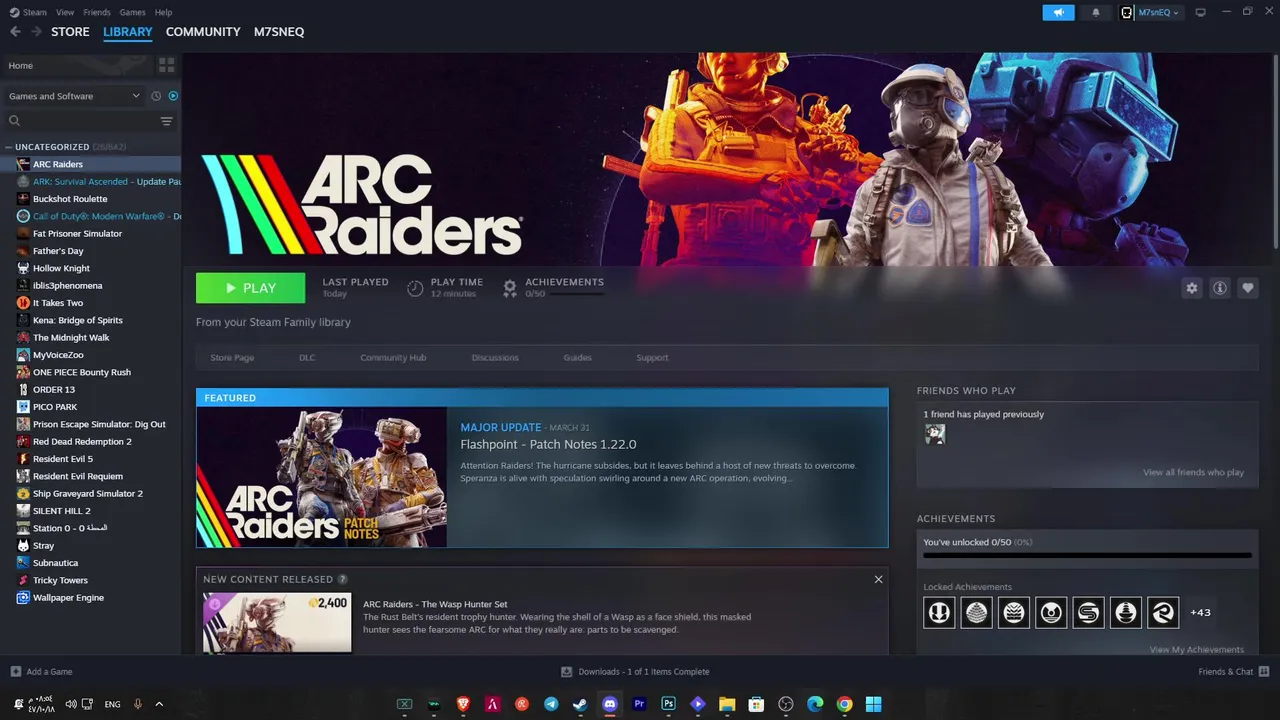1280x720 pixels.
Task: Open View My Achievements link
Action: click(x=1196, y=650)
